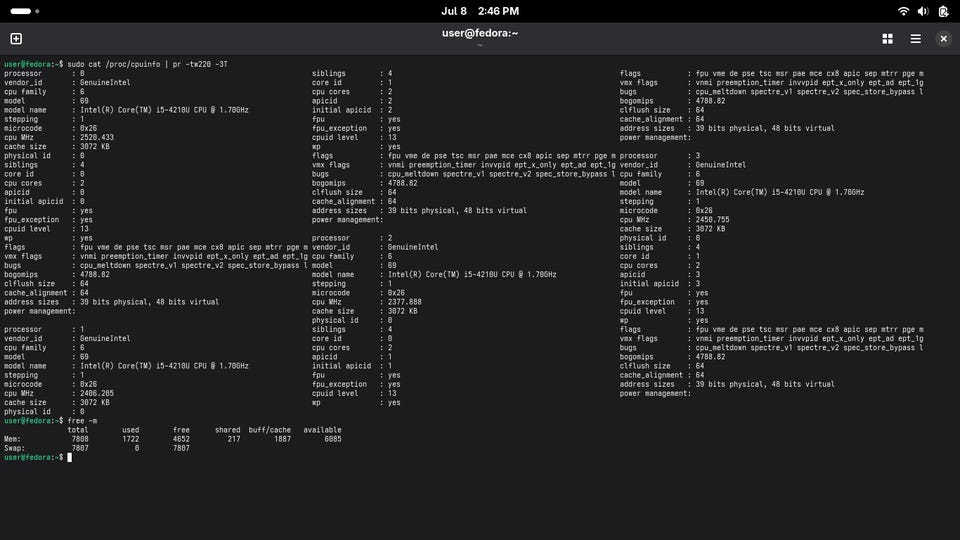This screenshot has height=540, width=960.
Task: Click the terminal cursor at the last prompt
Action: coord(70,457)
